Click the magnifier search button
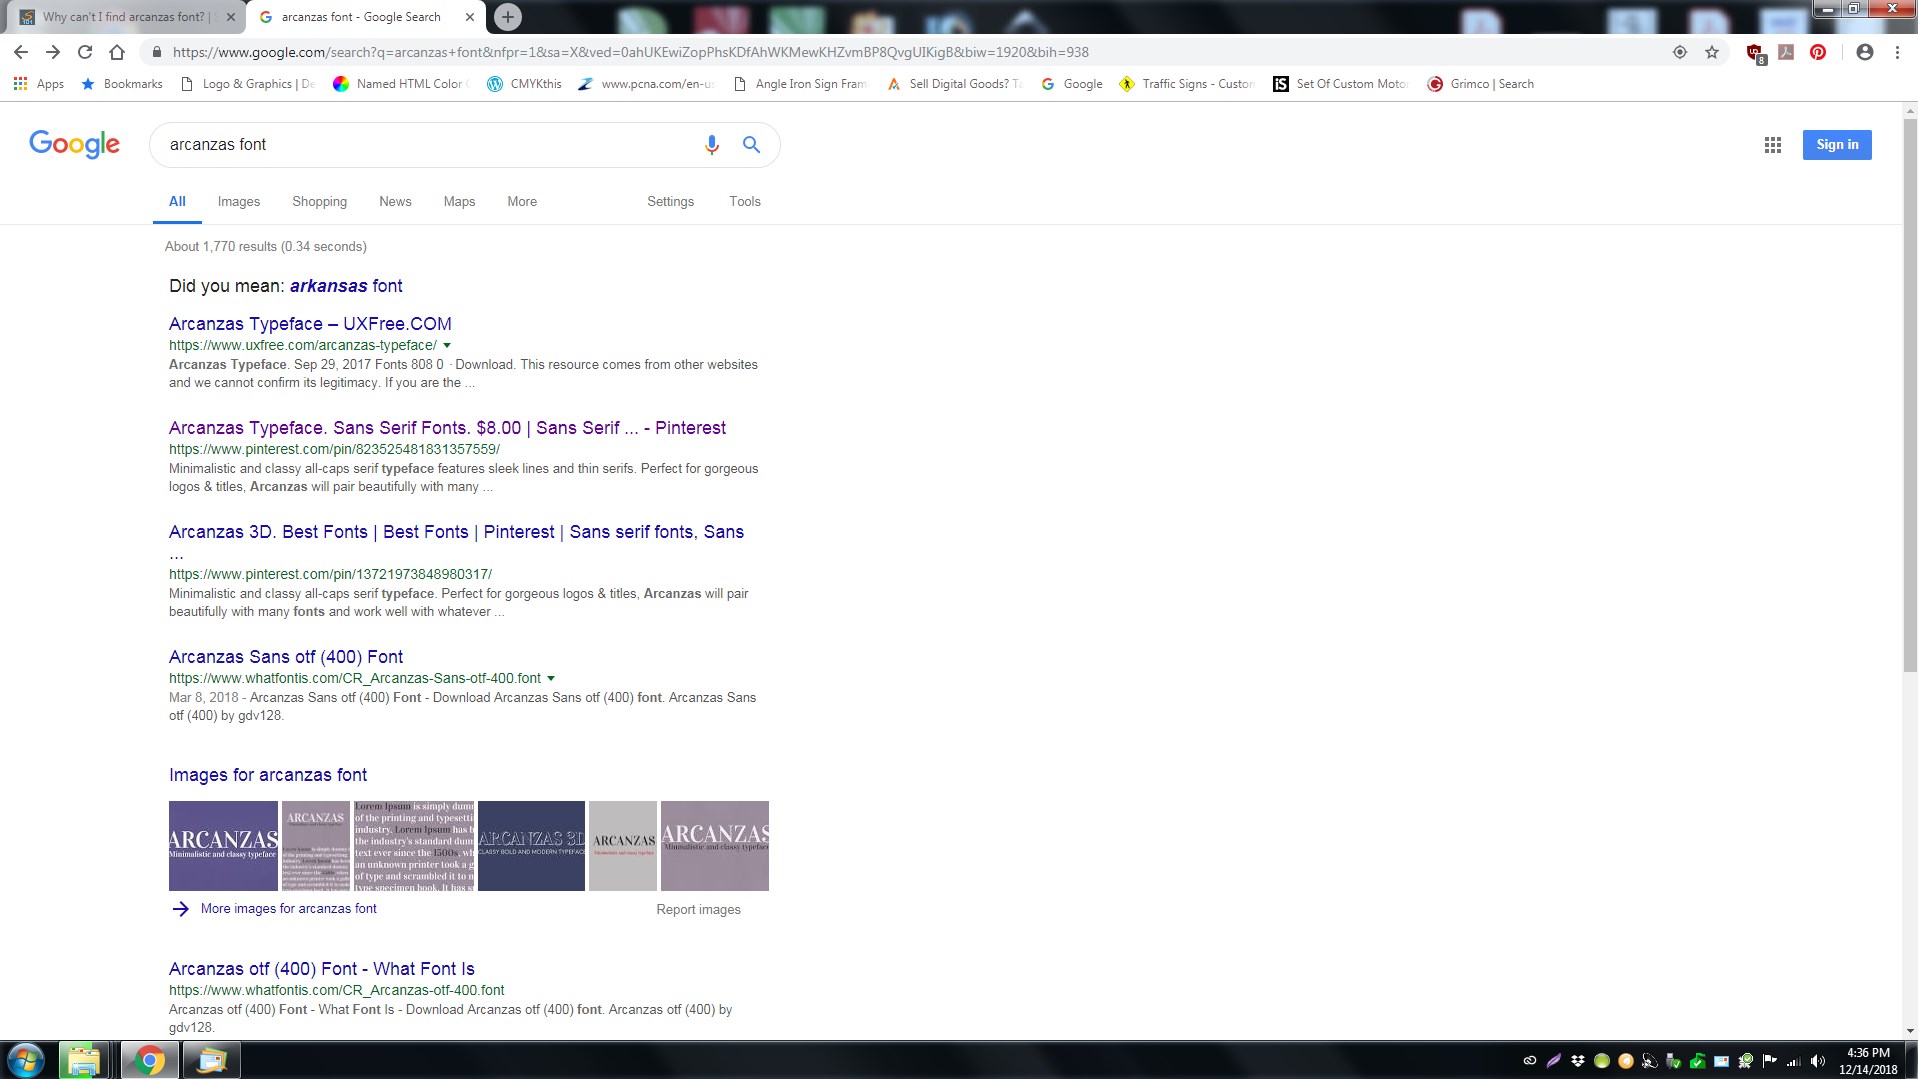Screen dimensions: 1918x1079 click(x=751, y=145)
